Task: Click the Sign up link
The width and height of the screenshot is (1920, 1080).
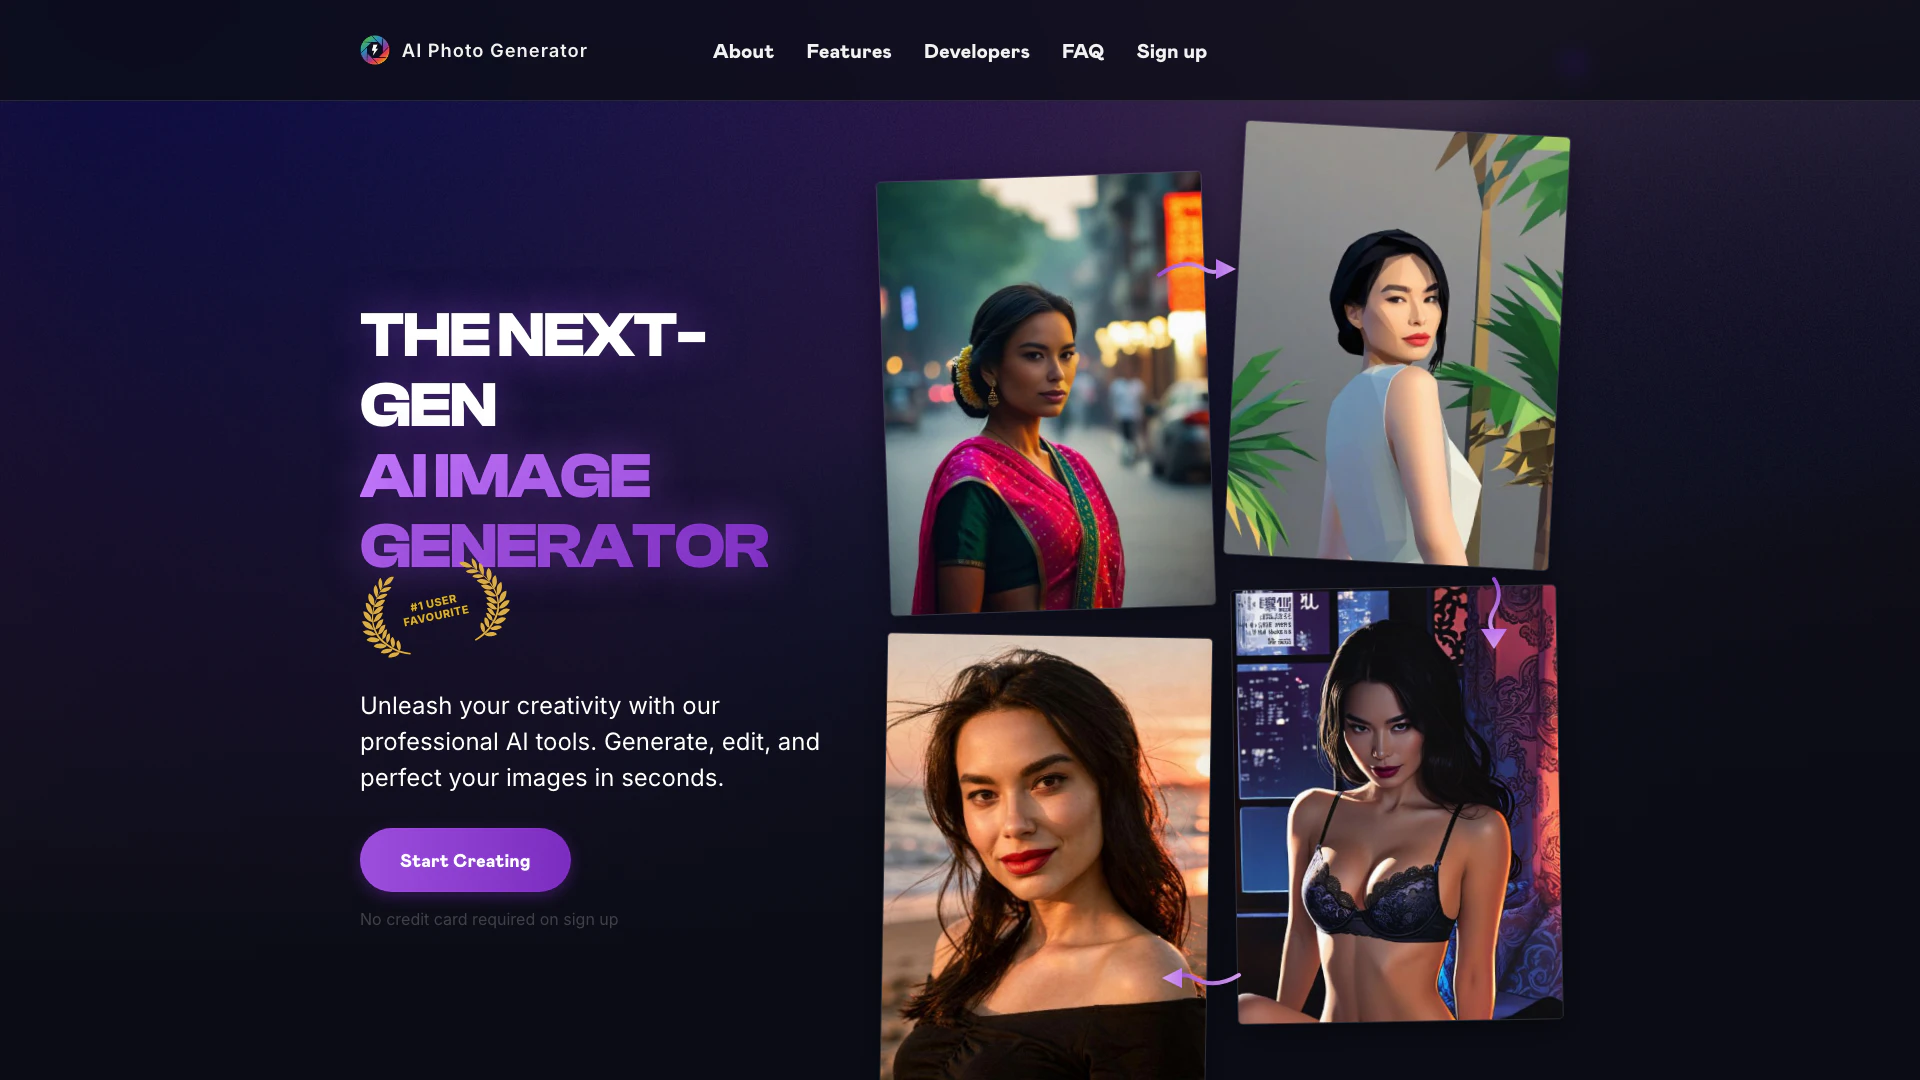Action: click(x=1172, y=51)
